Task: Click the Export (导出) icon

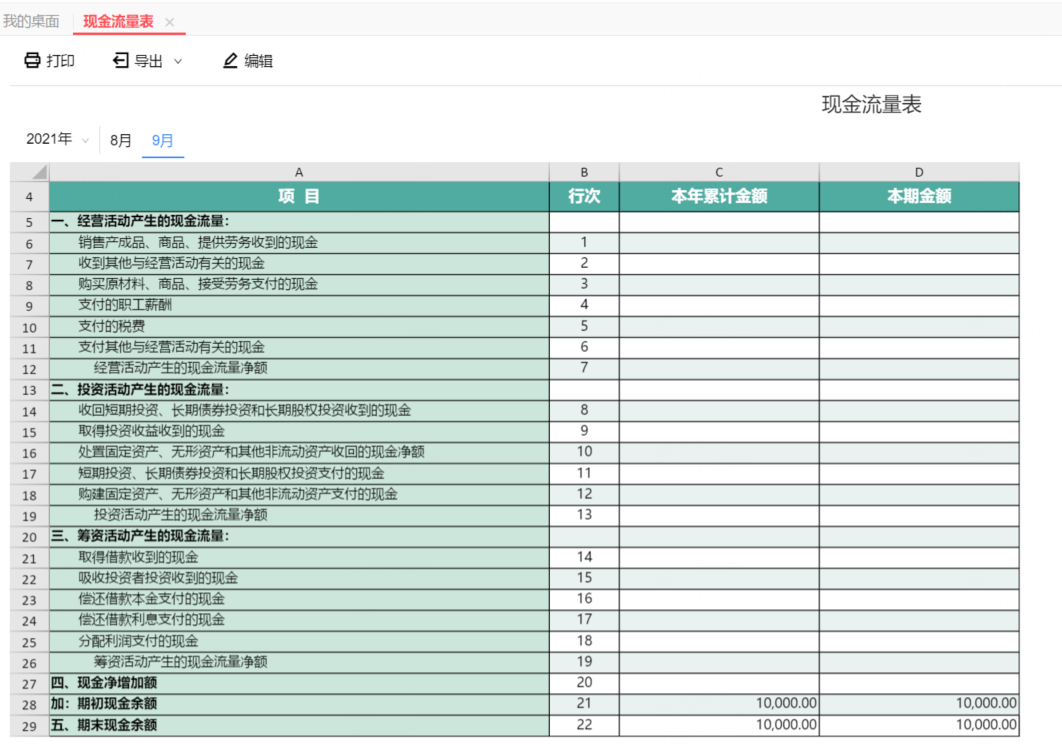Action: [x=121, y=61]
